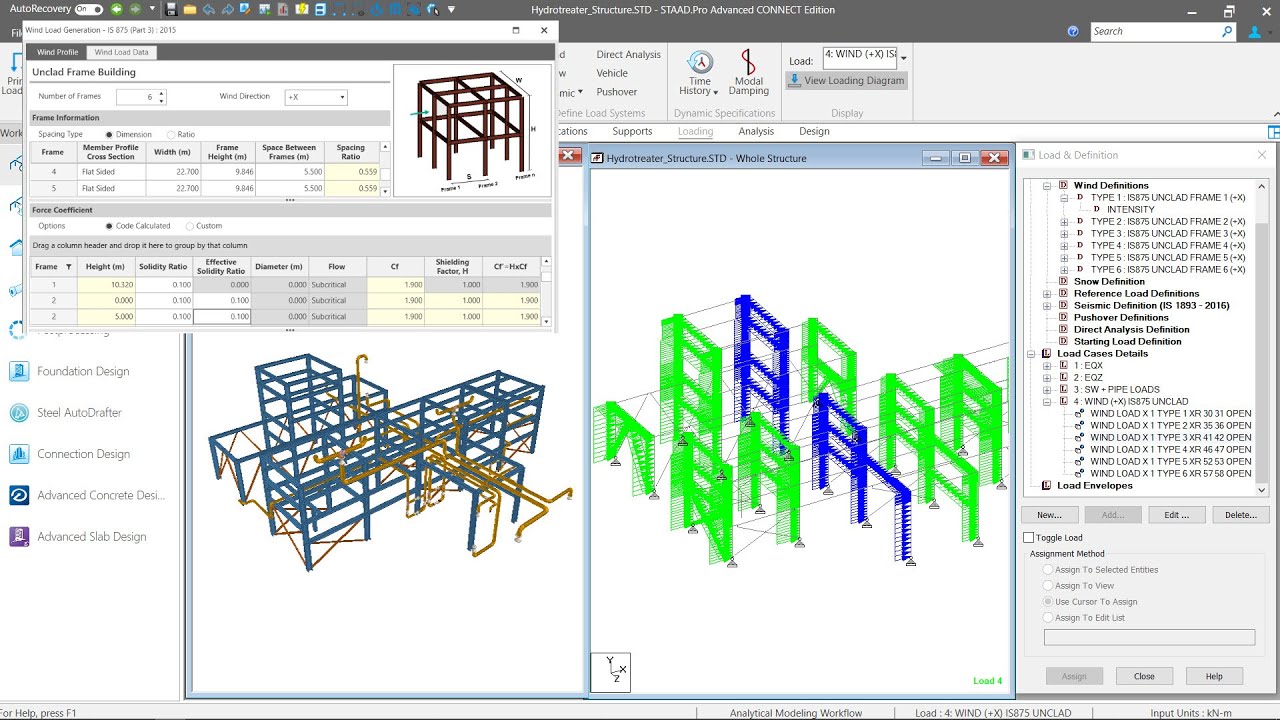Select the Ratio spacing type radio
This screenshot has width=1280, height=720.
click(171, 134)
